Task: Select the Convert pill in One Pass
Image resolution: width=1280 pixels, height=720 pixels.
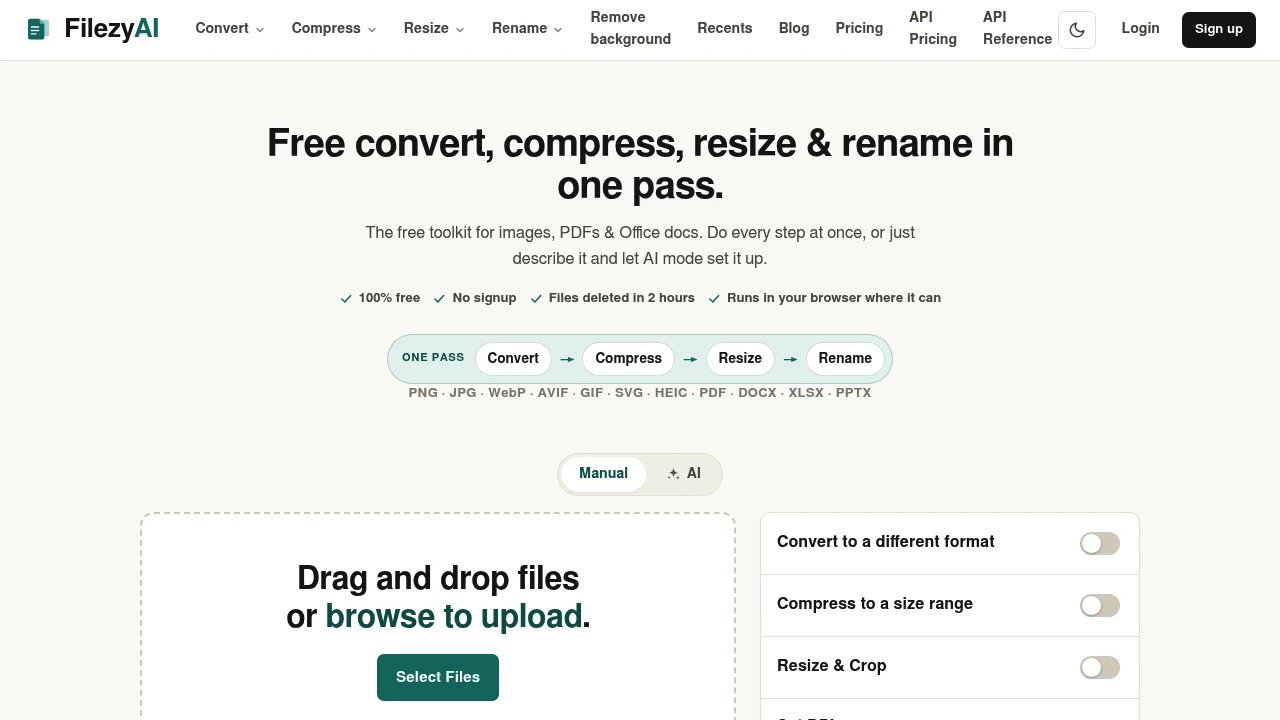Action: [x=513, y=358]
